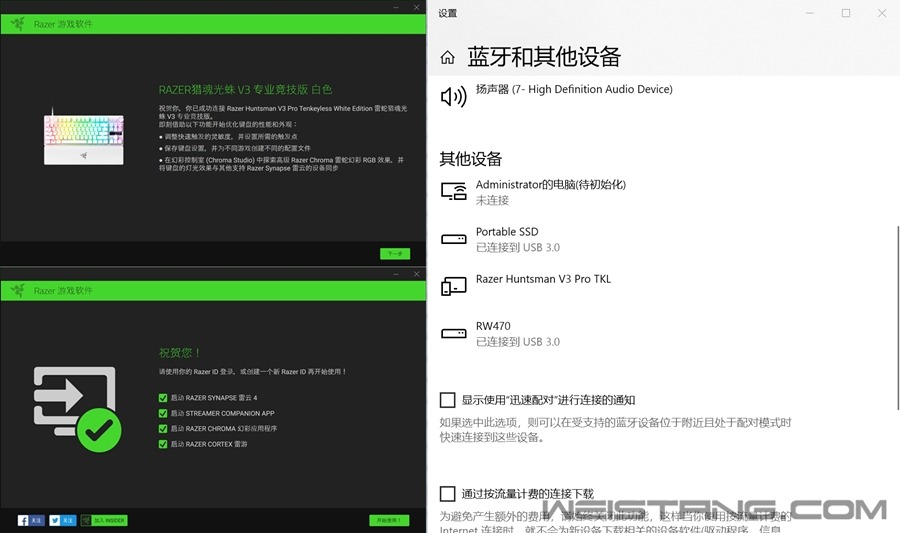900x533 pixels.
Task: Click the RAZER猎魂光蛛 V3 专业竞技版 白色 title
Action: (246, 90)
